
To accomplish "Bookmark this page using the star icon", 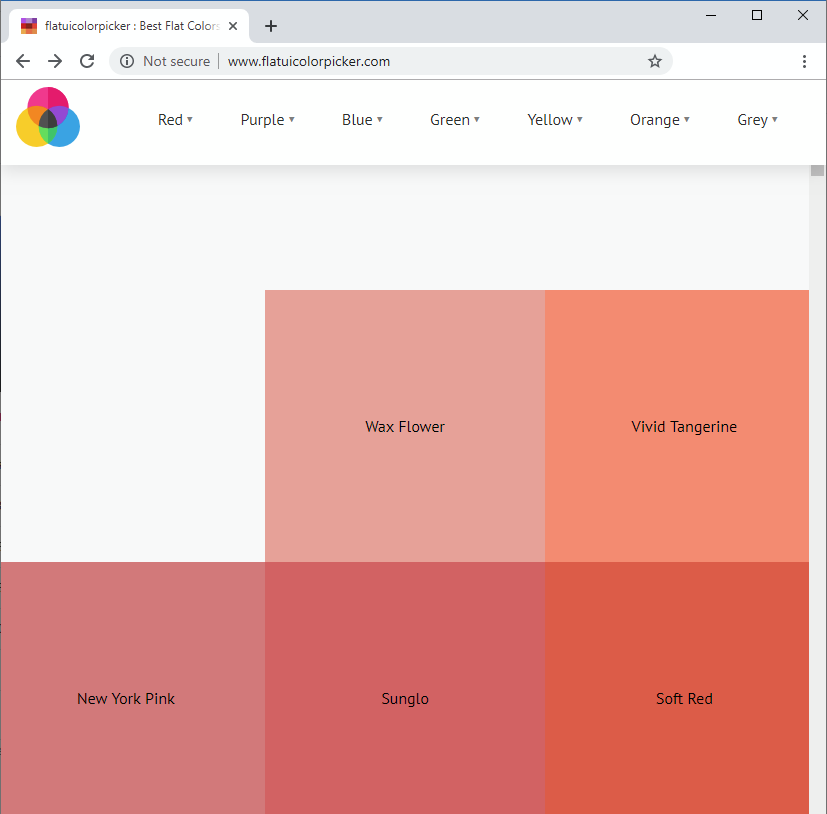I will (x=655, y=61).
